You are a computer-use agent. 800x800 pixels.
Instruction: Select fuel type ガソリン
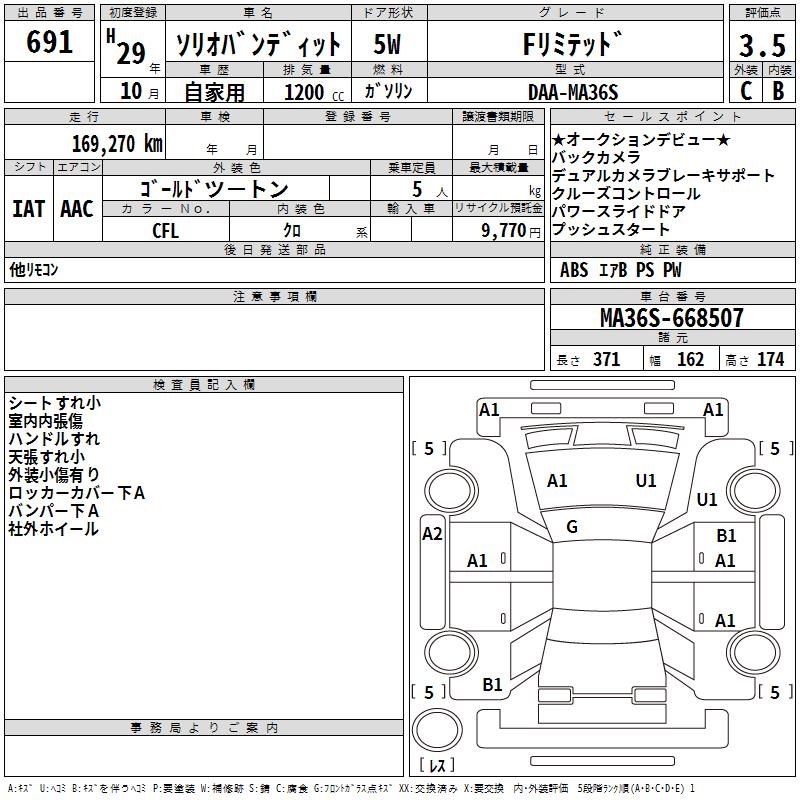(388, 91)
